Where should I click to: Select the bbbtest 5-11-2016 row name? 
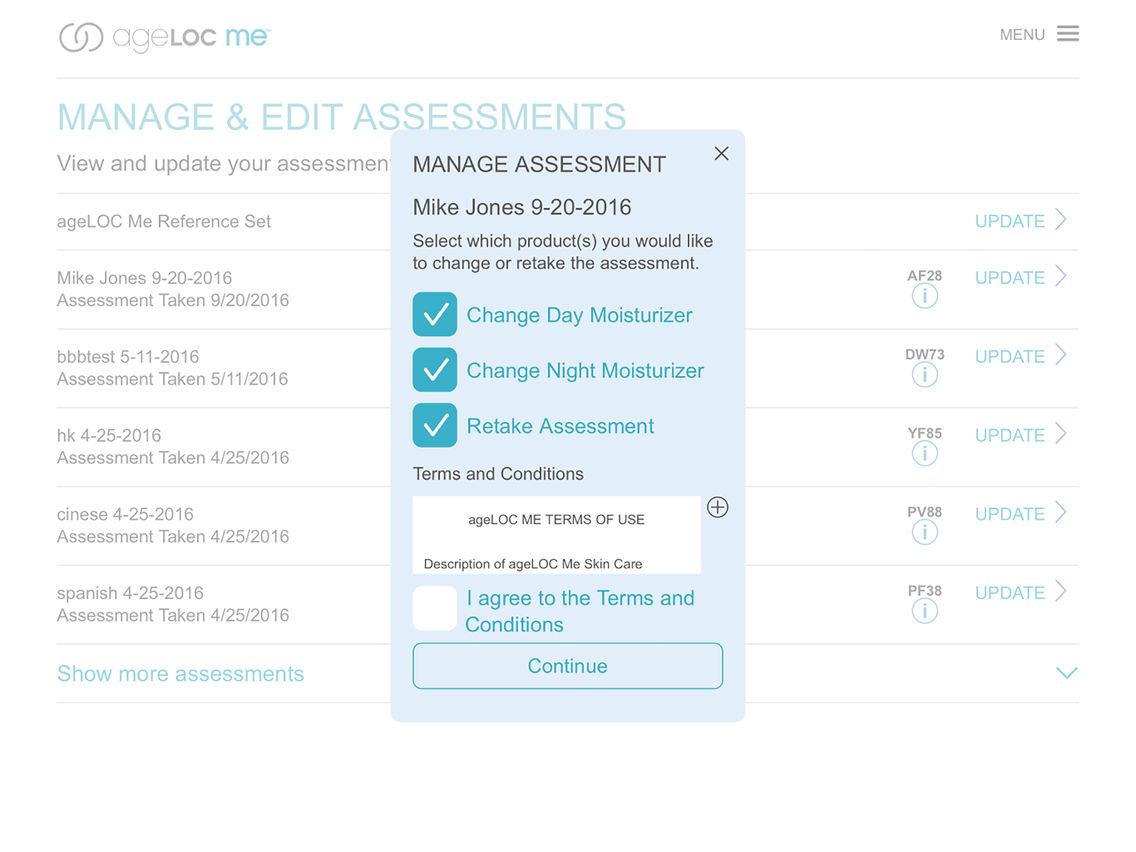pos(128,356)
